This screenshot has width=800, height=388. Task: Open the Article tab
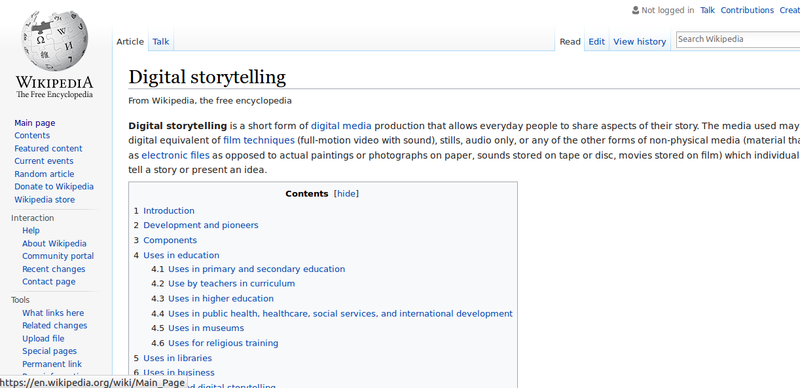tap(130, 42)
